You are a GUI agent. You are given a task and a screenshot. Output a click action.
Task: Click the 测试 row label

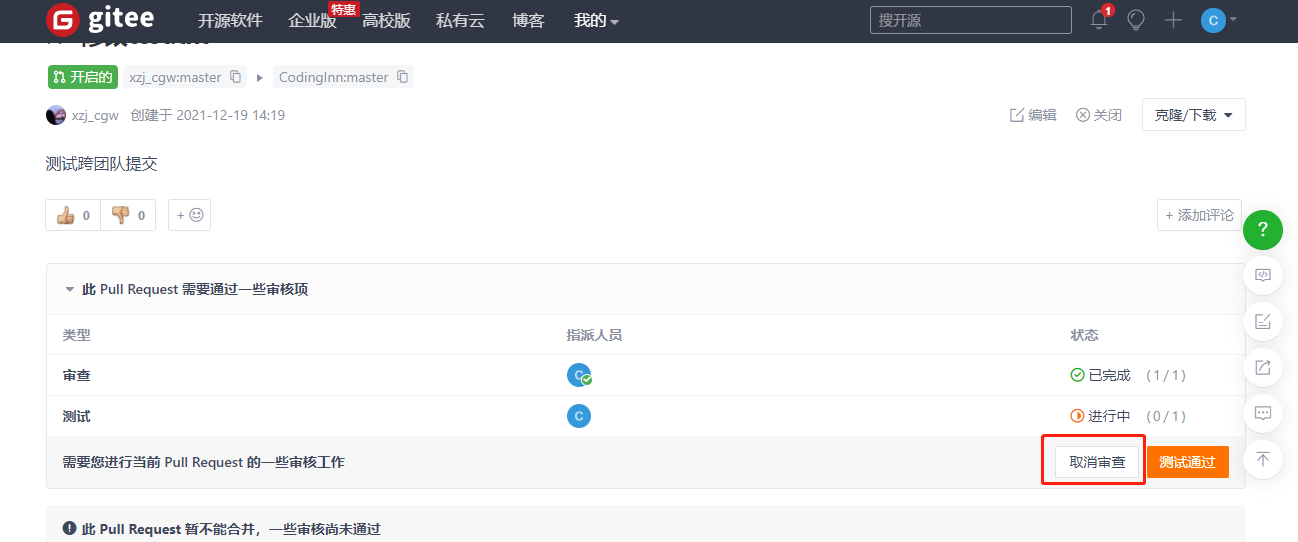pos(76,416)
